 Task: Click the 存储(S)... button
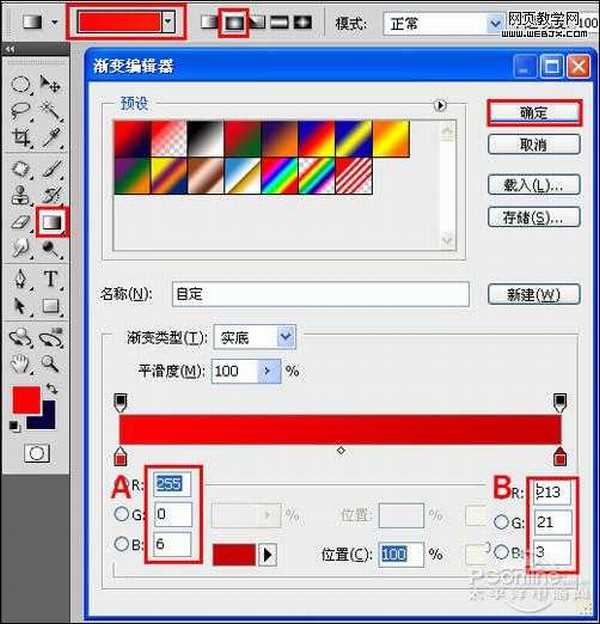[534, 217]
